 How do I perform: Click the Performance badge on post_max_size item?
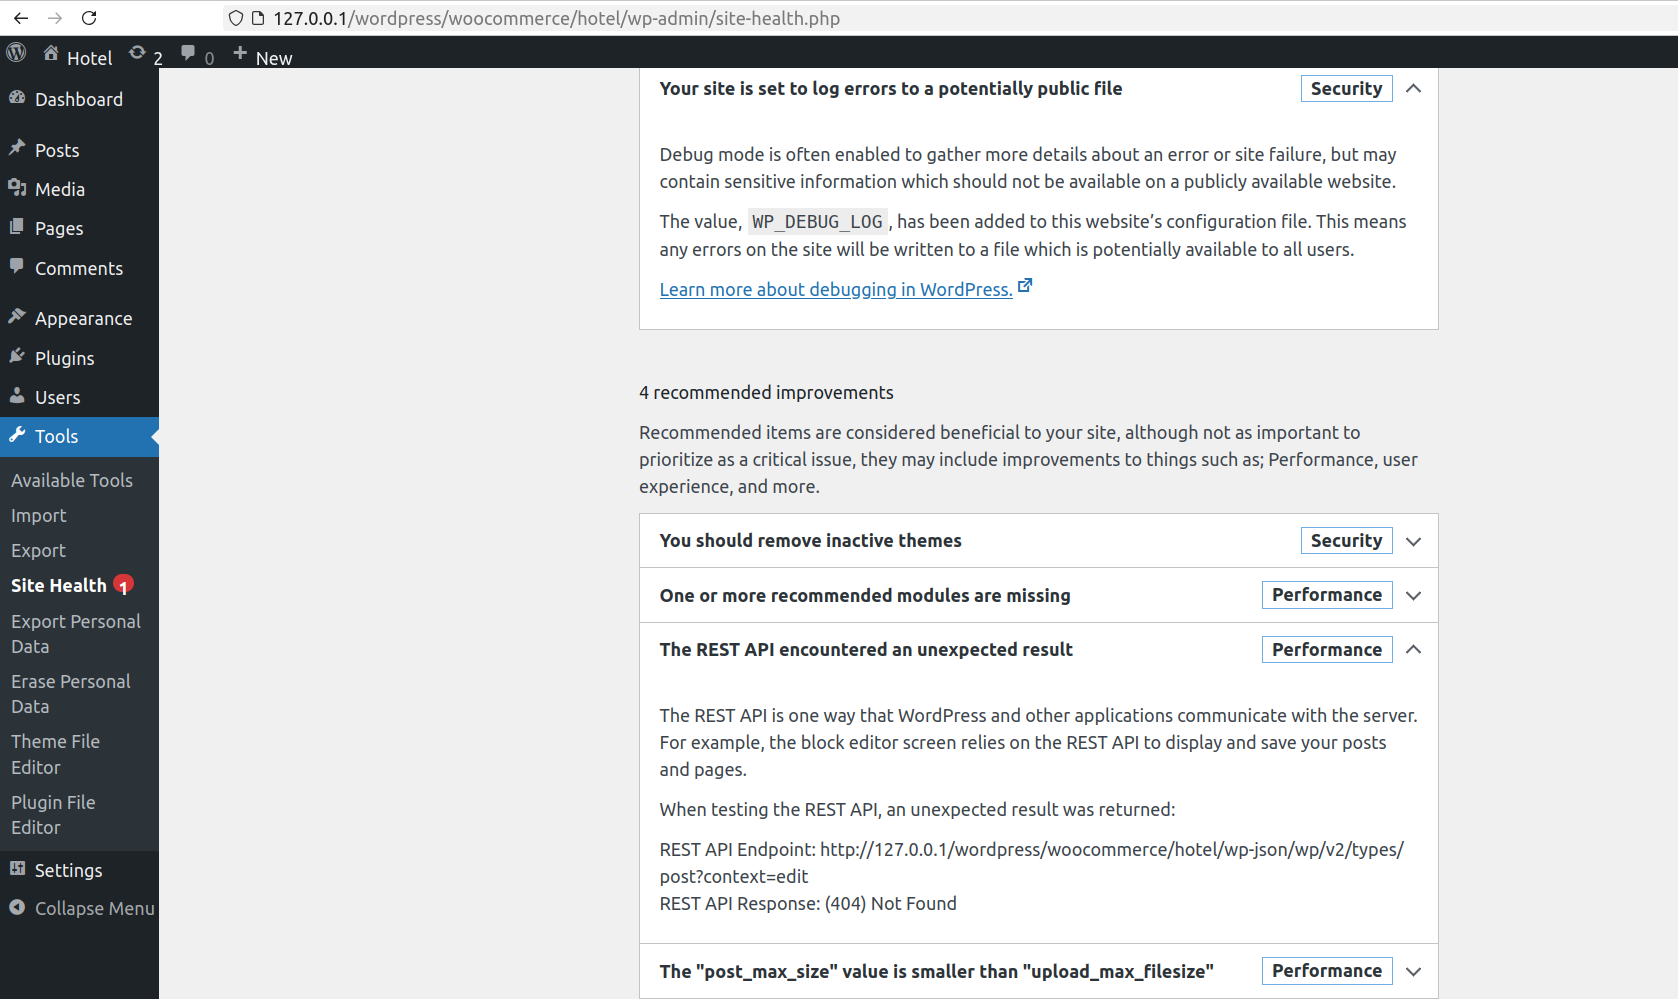(x=1327, y=970)
